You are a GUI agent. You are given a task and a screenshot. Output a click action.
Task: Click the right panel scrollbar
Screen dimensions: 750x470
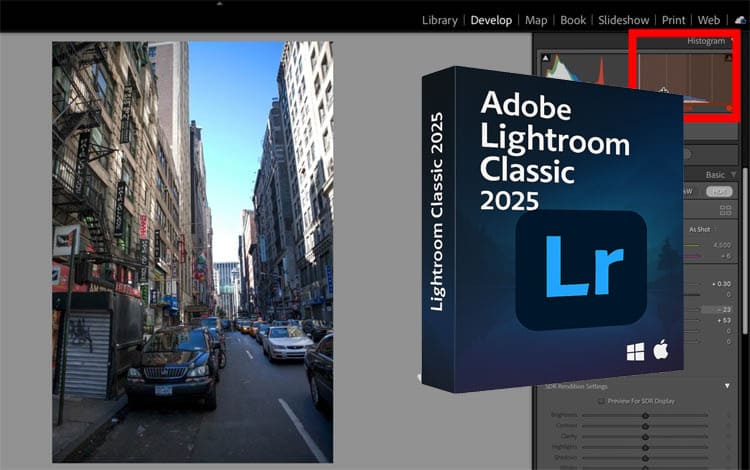pyautogui.click(x=746, y=251)
